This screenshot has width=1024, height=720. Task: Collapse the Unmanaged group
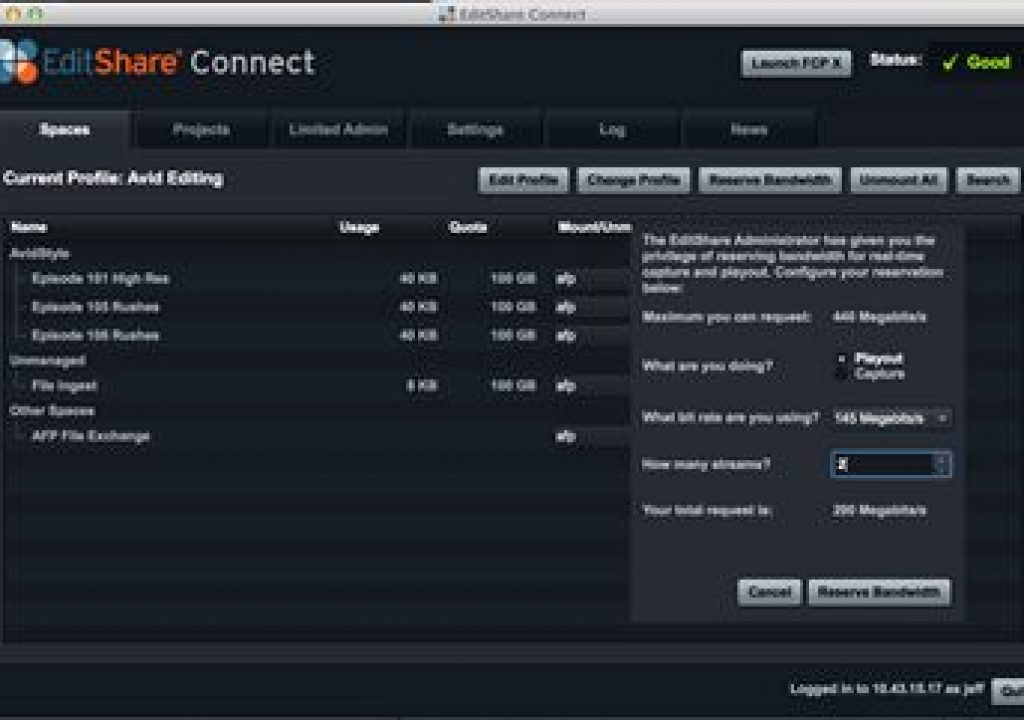pos(48,360)
